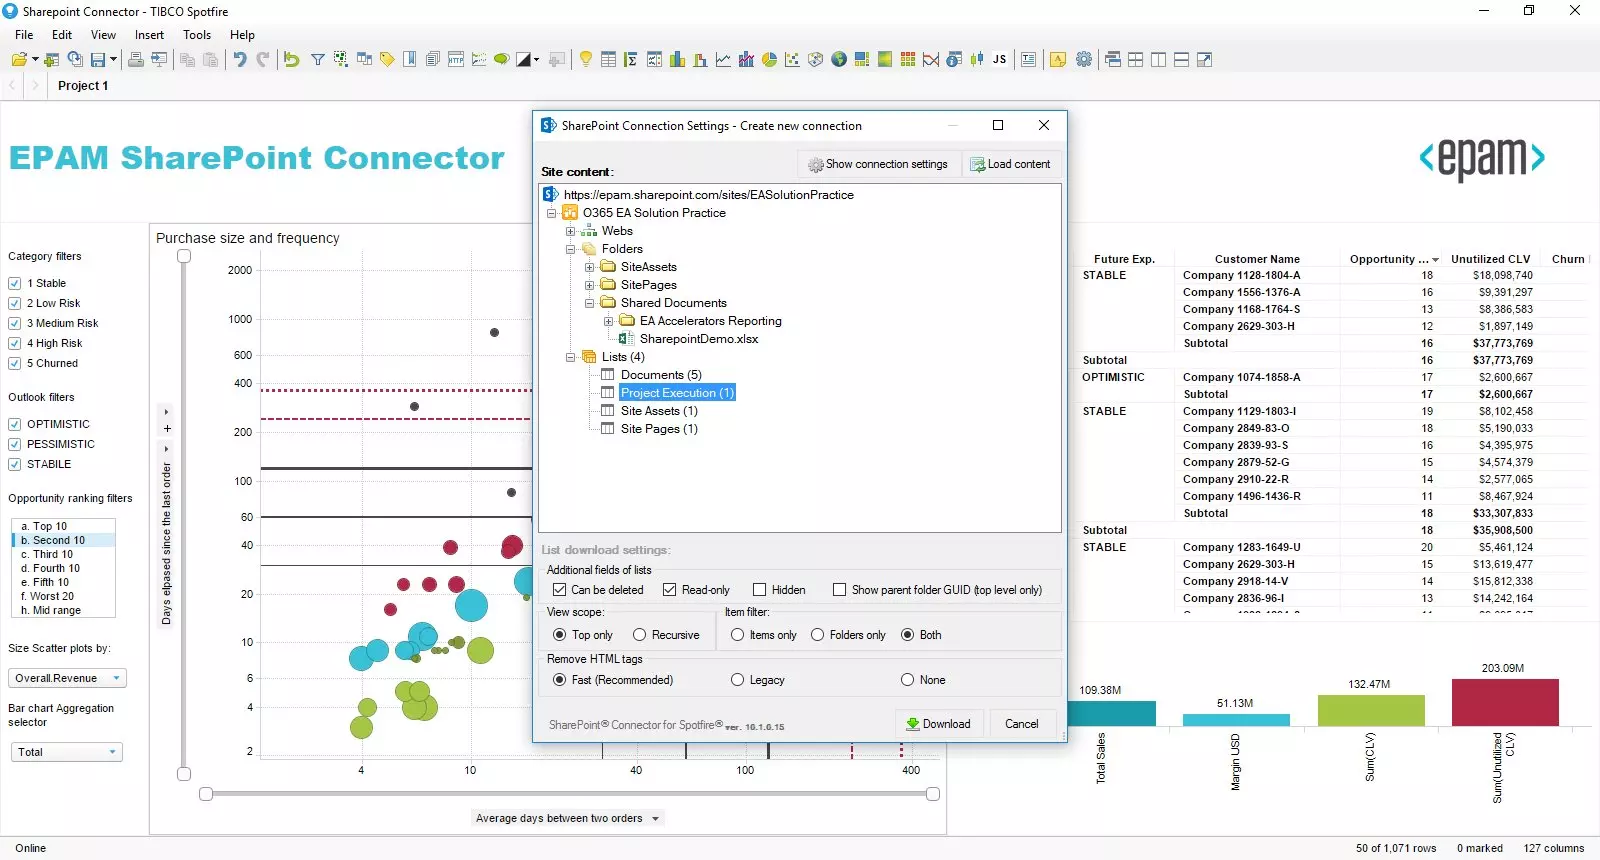Click the Save disk icon in toolbar
Image resolution: width=1600 pixels, height=860 pixels.
[x=98, y=59]
